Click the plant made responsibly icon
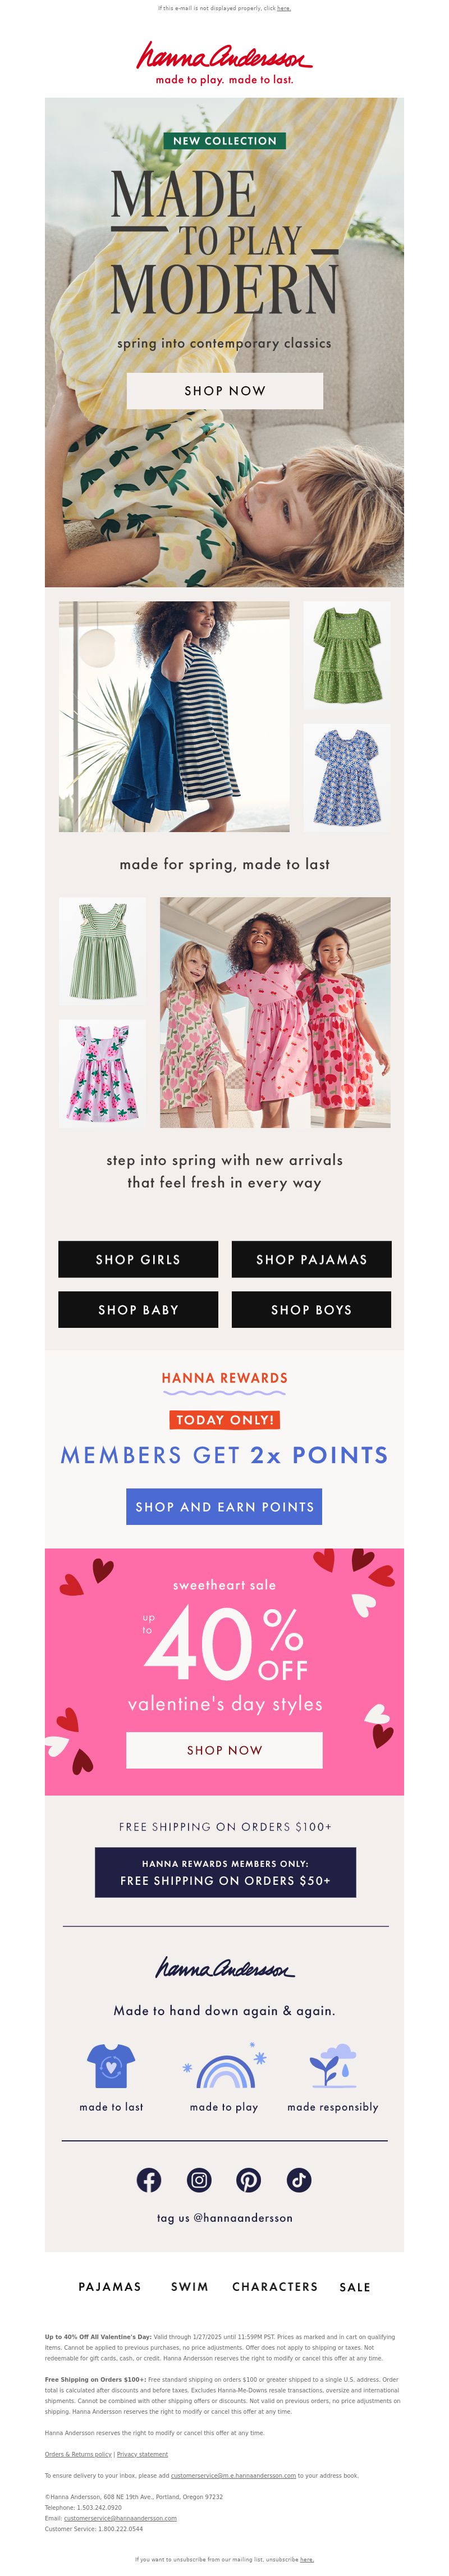 pyautogui.click(x=333, y=2066)
